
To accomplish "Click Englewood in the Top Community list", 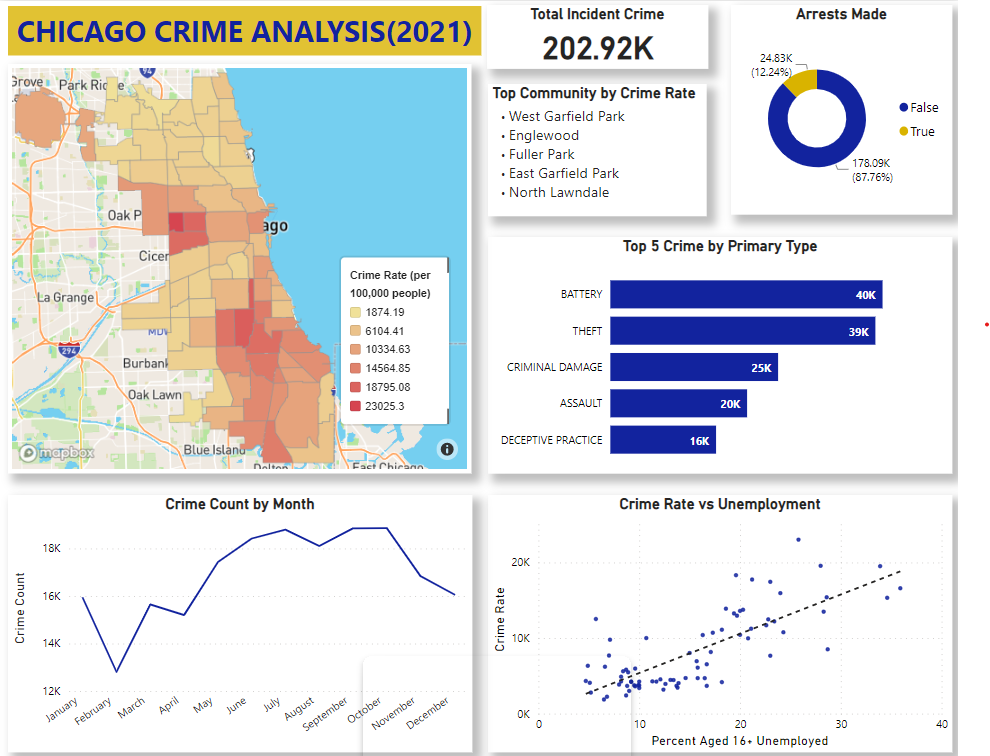I will [x=543, y=135].
